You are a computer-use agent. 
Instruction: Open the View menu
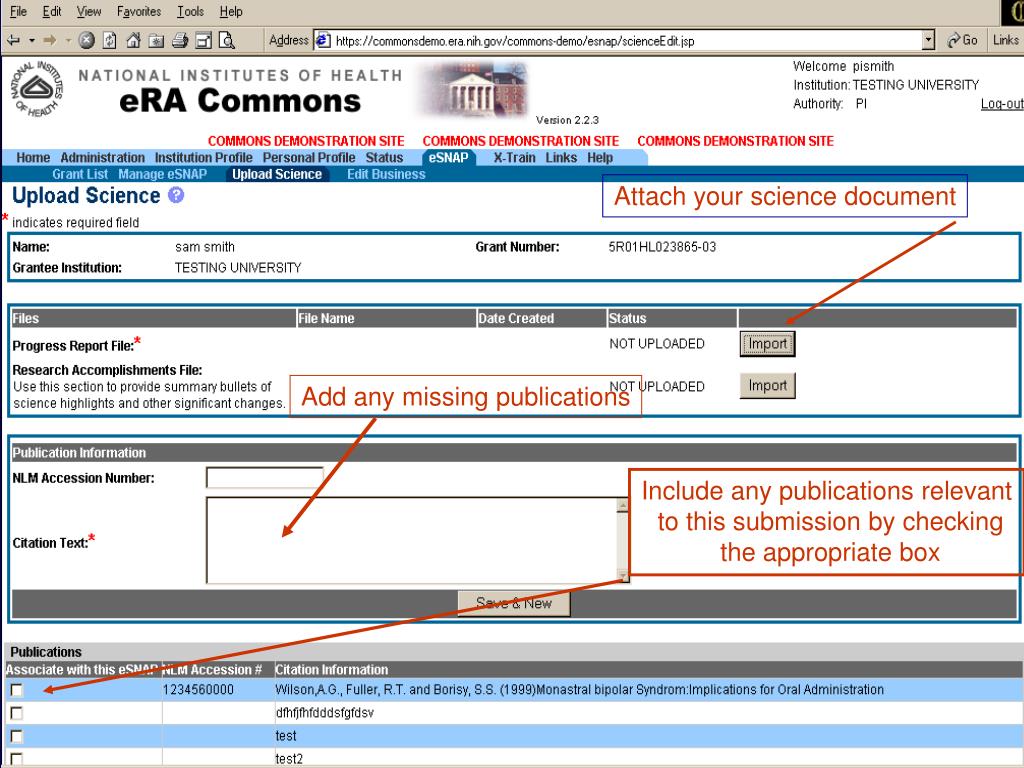[x=89, y=12]
